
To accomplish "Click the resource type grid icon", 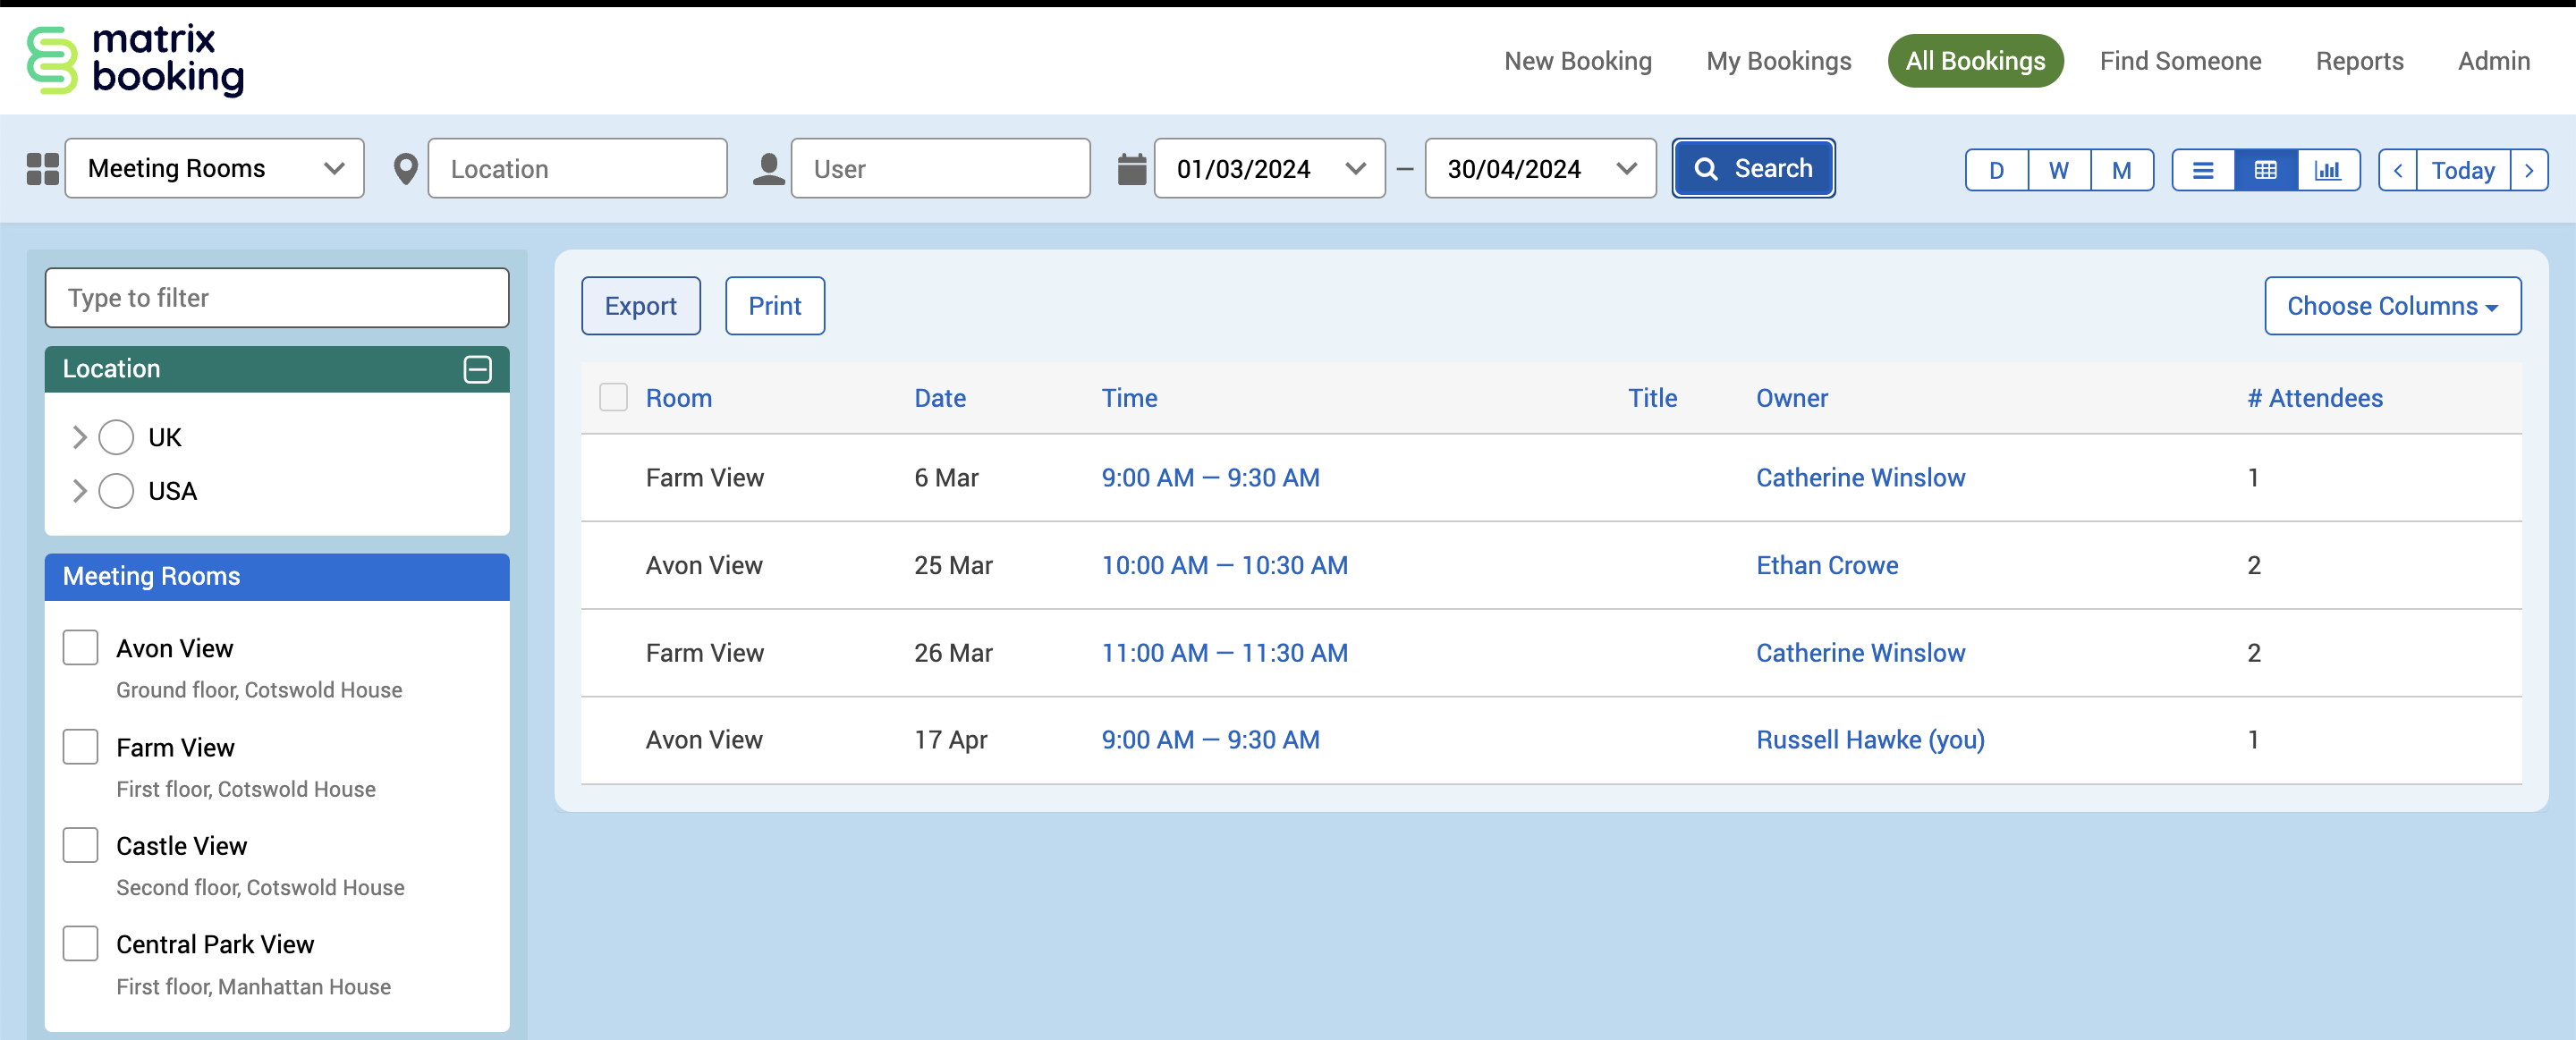I will 42,169.
